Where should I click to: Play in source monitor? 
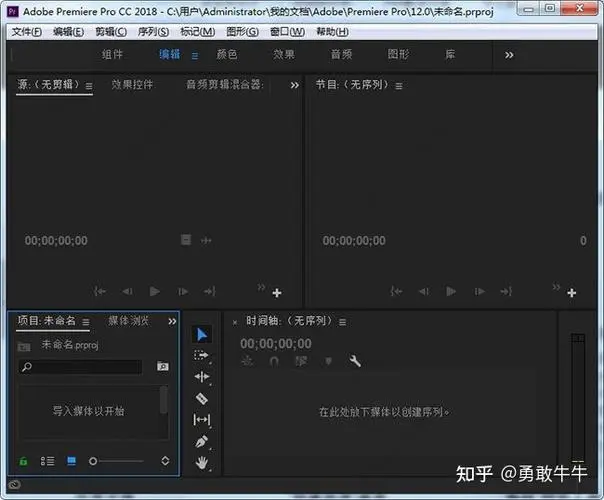pos(154,291)
